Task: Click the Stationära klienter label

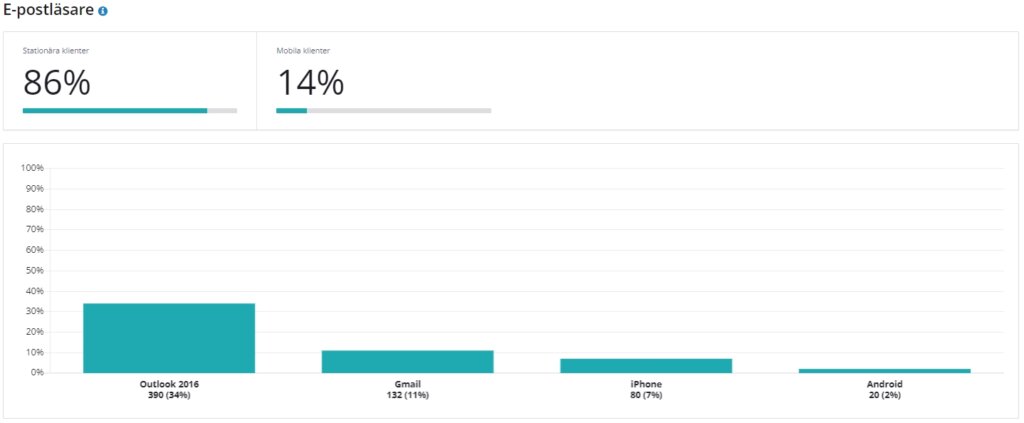Action: click(56, 50)
